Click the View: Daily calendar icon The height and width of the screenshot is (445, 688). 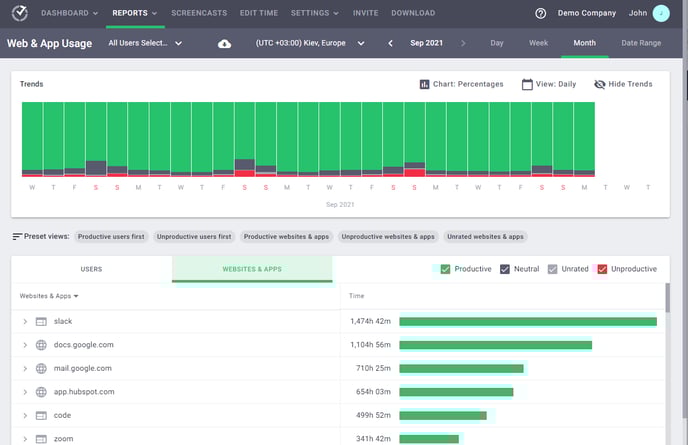click(x=527, y=84)
